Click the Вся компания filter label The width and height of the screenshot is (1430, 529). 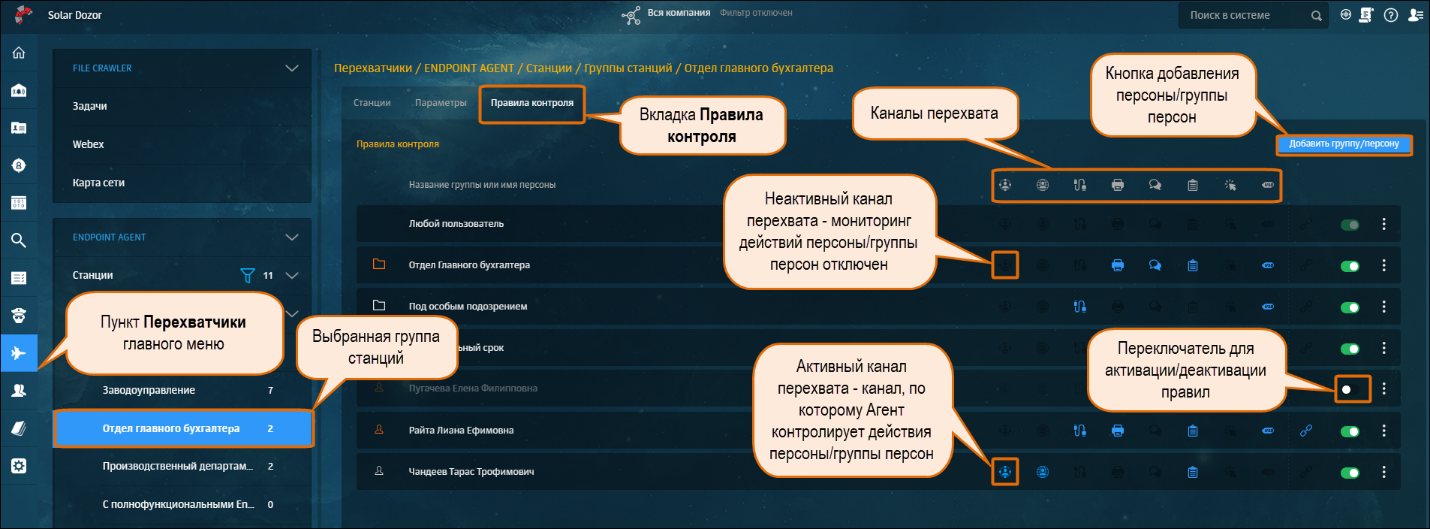point(679,14)
